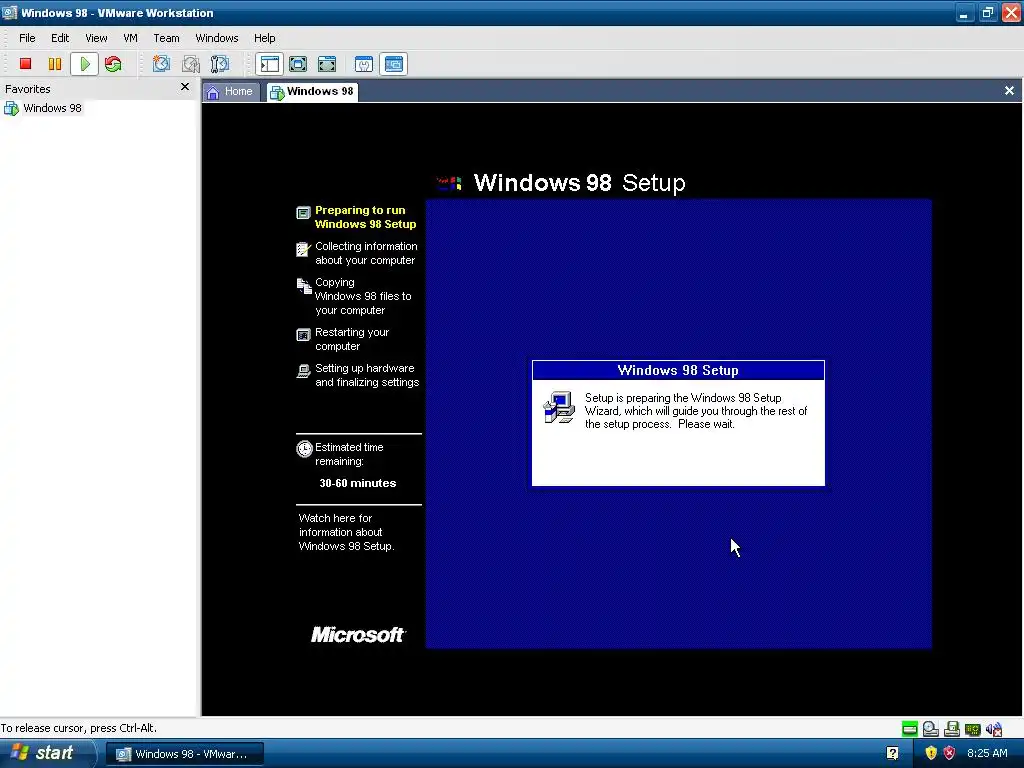The height and width of the screenshot is (768, 1024).
Task: Click the help question mark taskbar icon
Action: coord(892,753)
